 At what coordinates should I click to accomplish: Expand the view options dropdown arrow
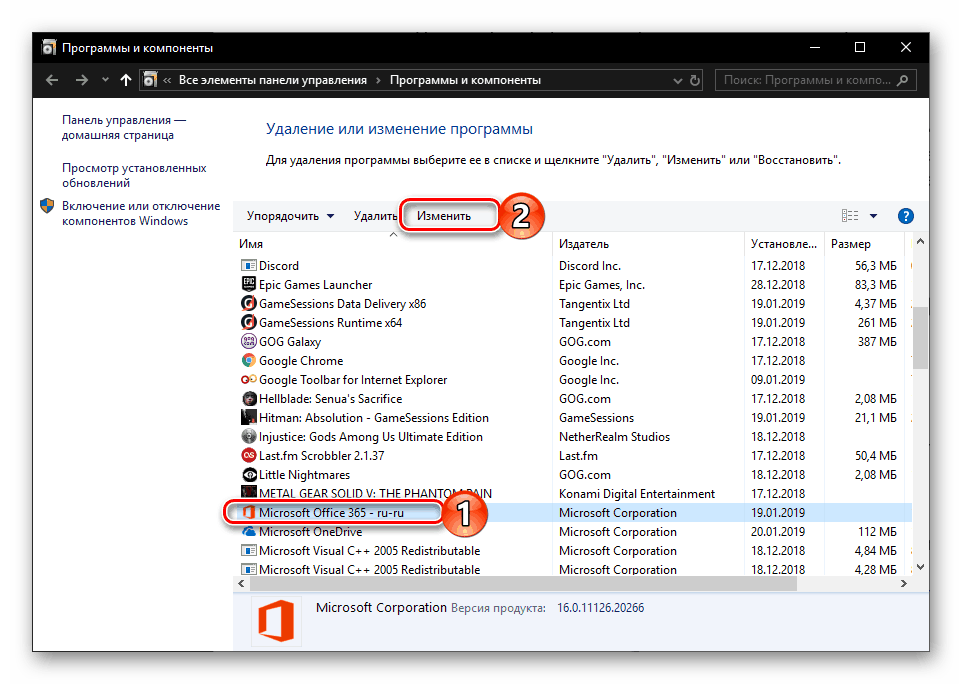click(x=873, y=216)
